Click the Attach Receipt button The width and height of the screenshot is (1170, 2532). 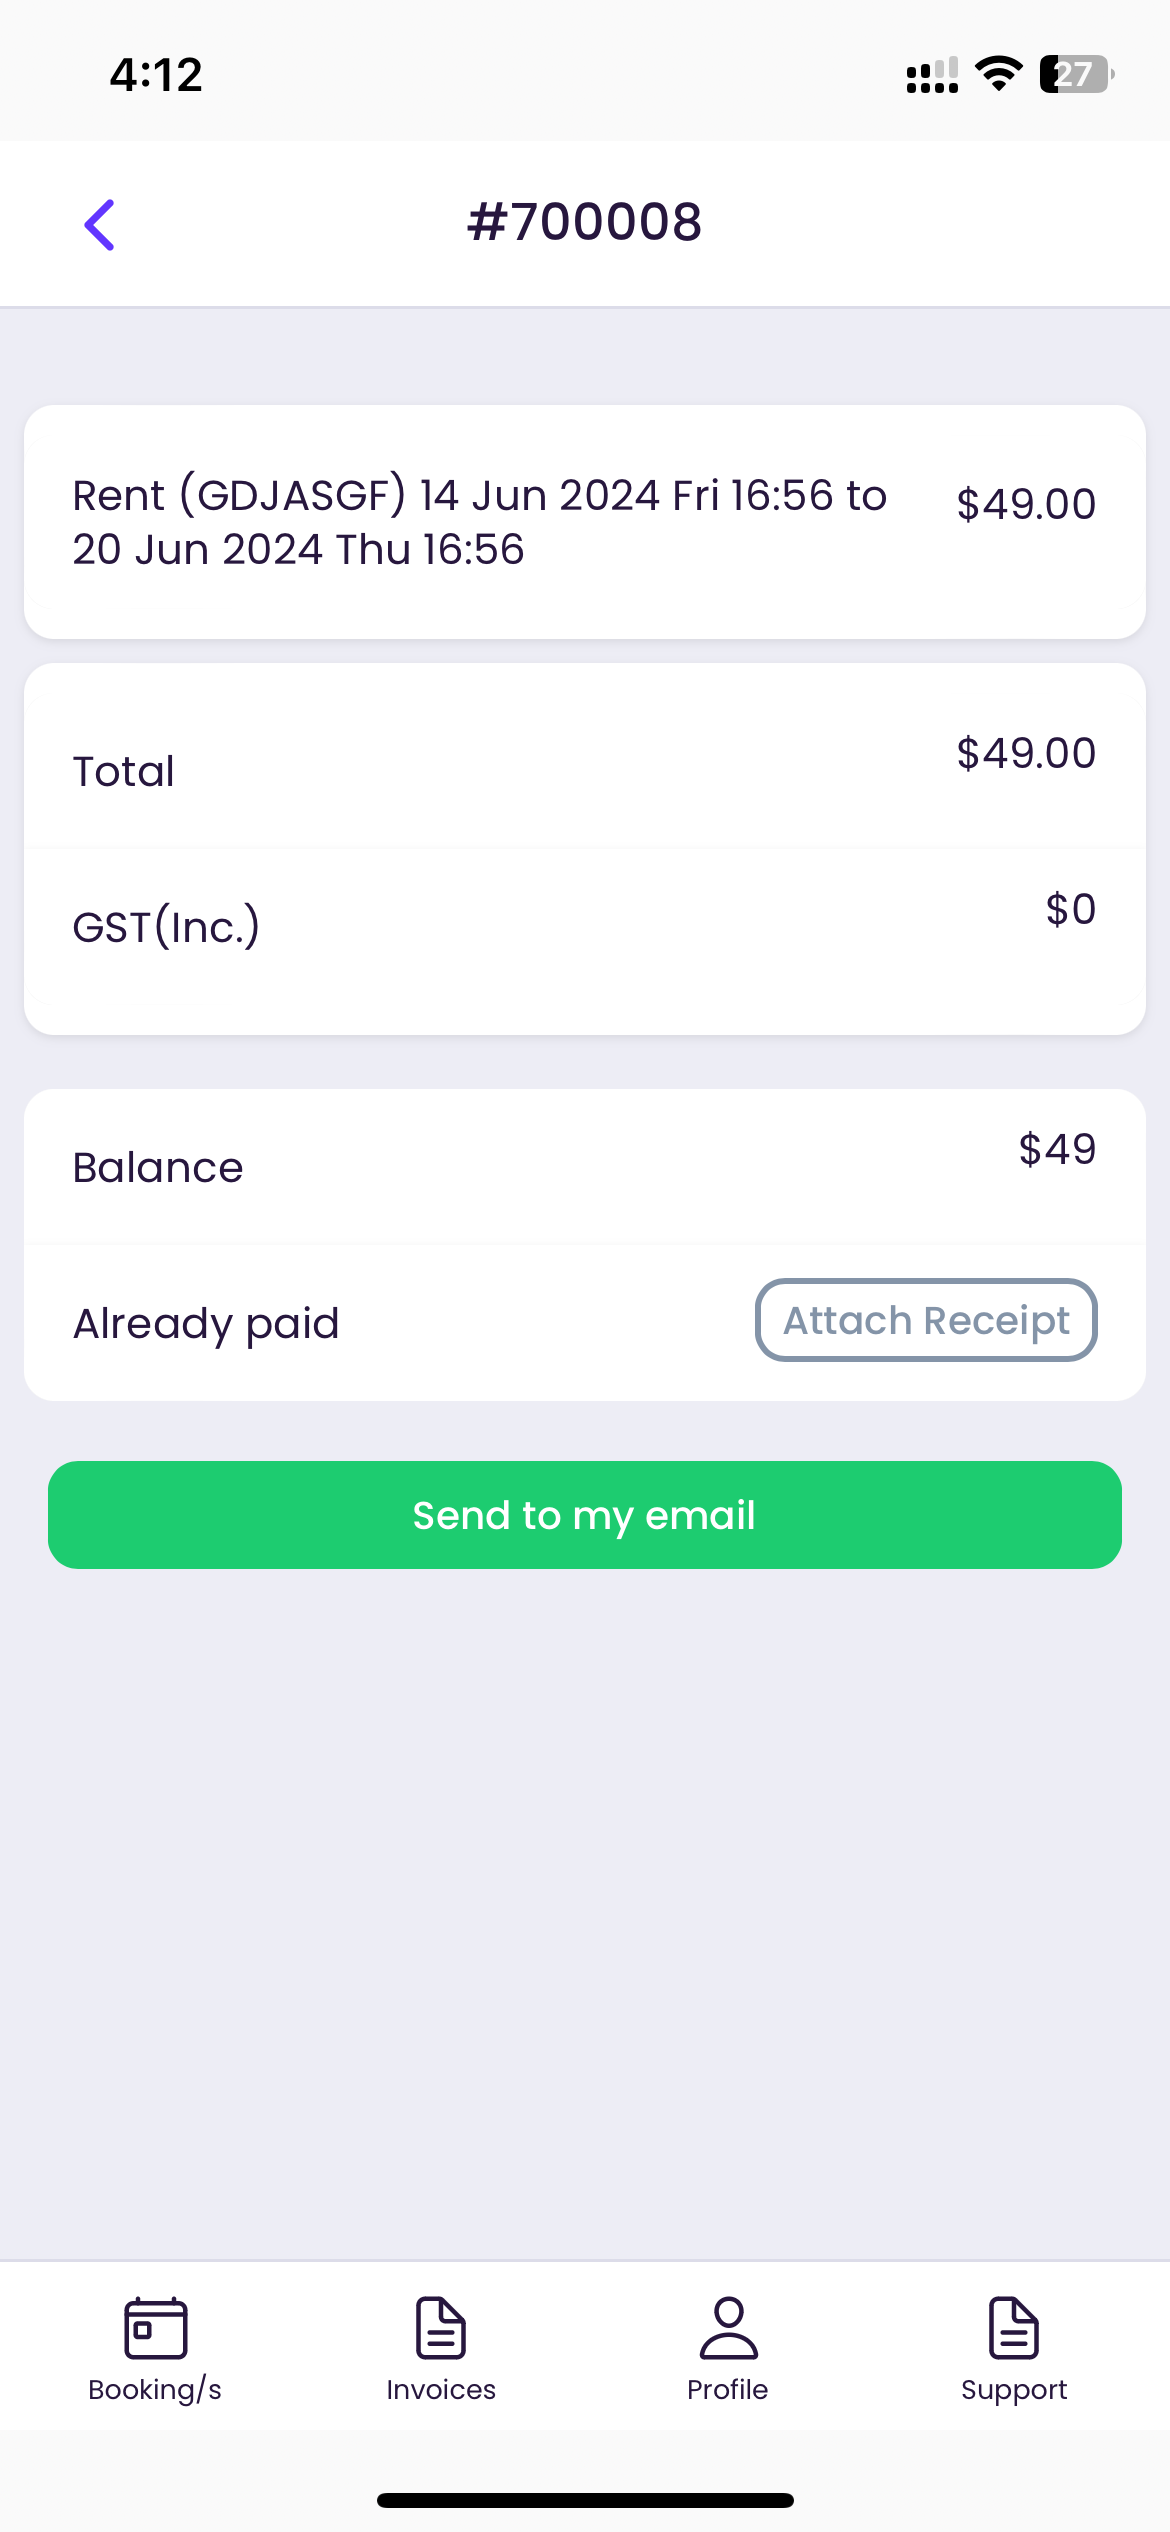926,1320
